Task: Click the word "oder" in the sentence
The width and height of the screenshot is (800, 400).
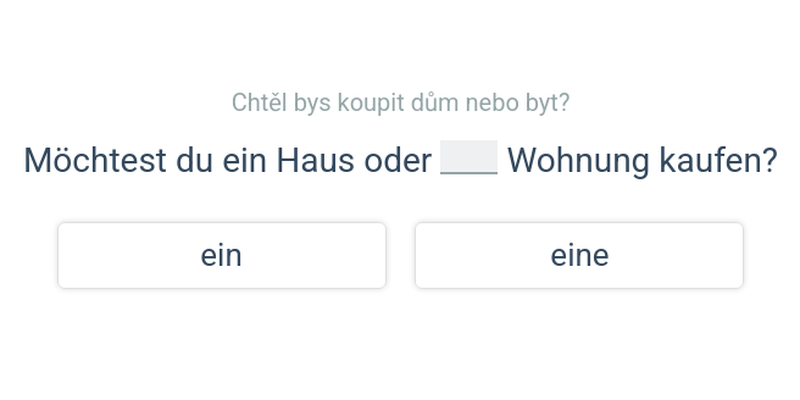Action: [x=397, y=160]
